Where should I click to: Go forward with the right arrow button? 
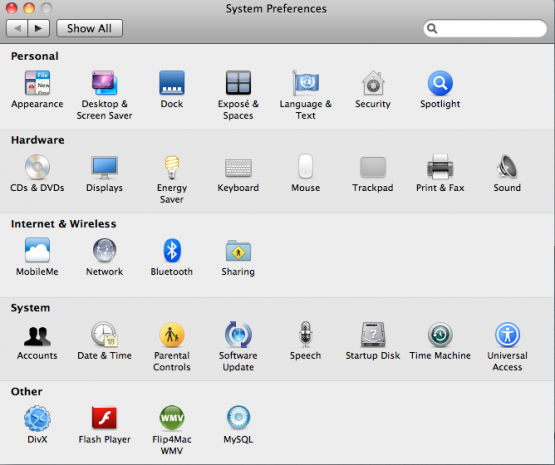point(39,28)
